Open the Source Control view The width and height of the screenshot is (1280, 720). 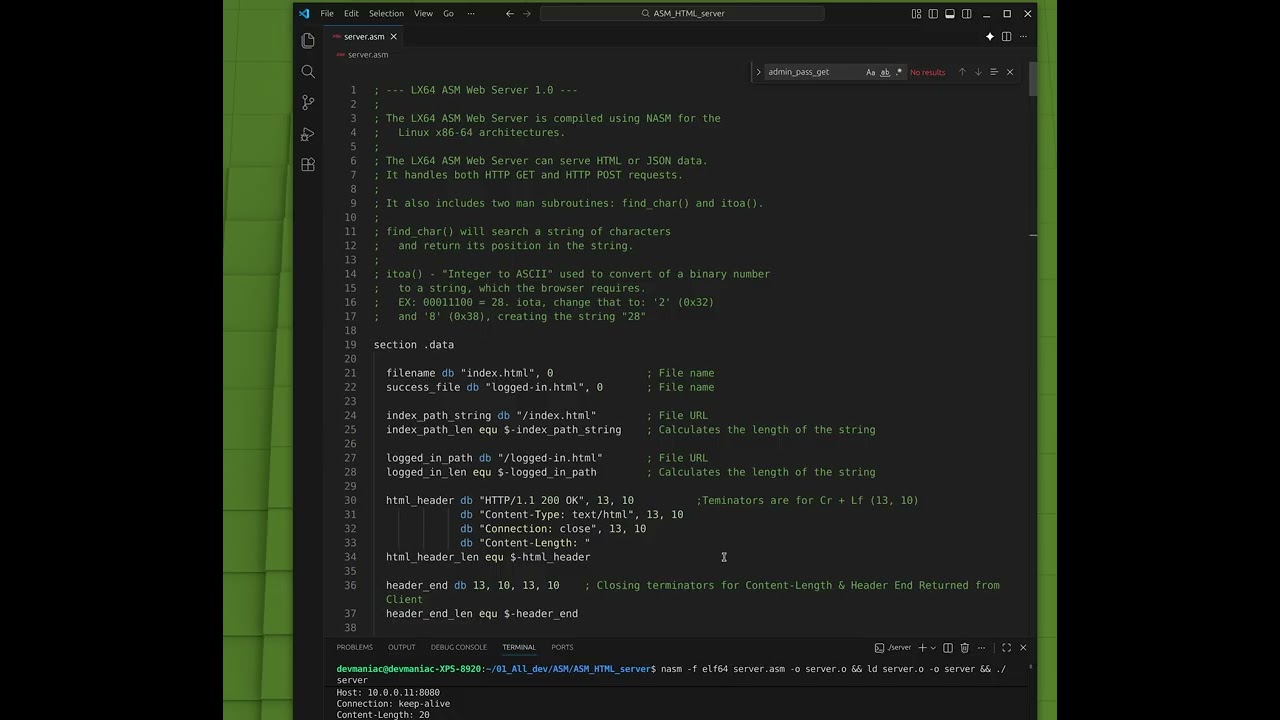point(308,103)
